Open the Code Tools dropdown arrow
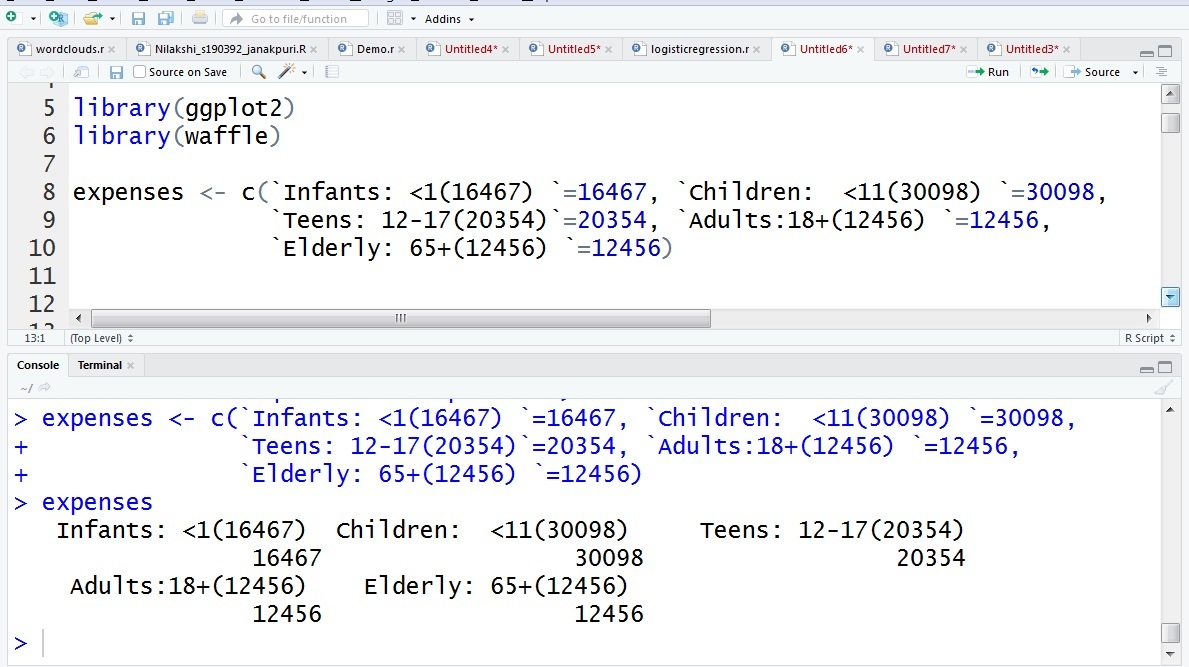This screenshot has width=1189, height=667. pos(304,73)
